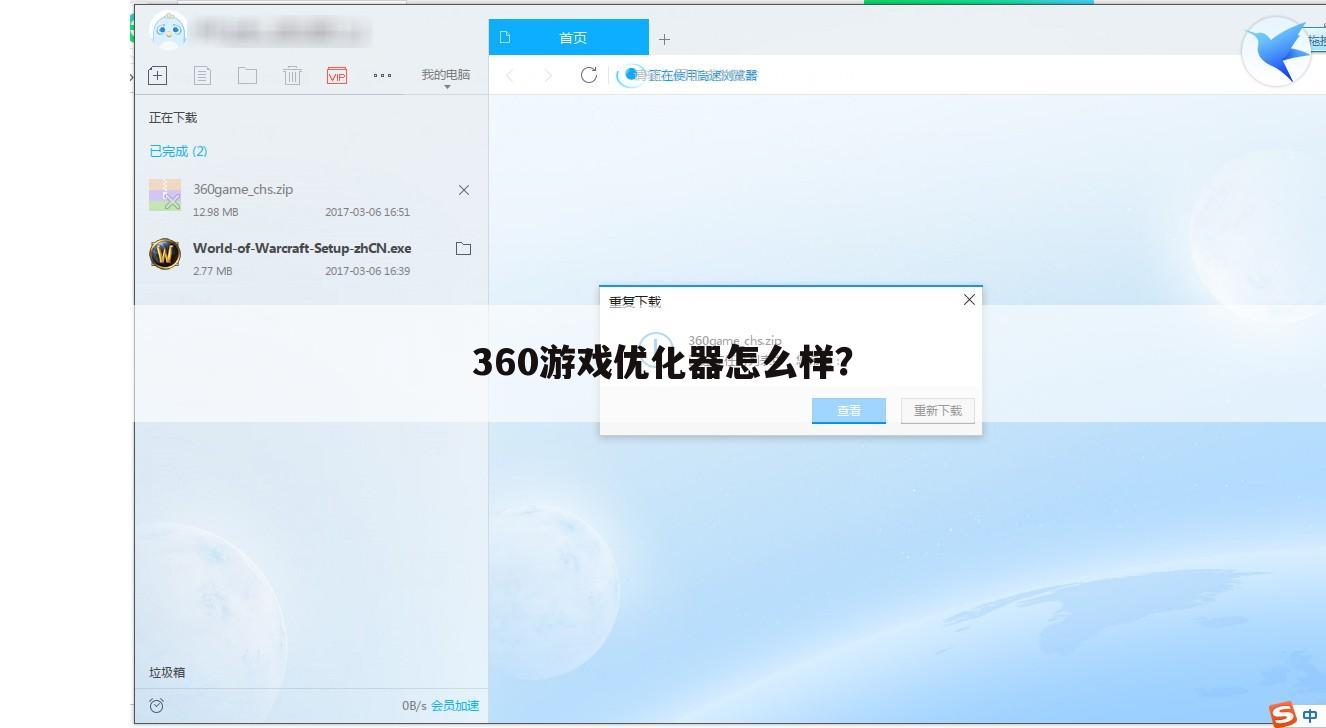Switch to the 首页 tab
The width and height of the screenshot is (1326, 728).
click(569, 38)
